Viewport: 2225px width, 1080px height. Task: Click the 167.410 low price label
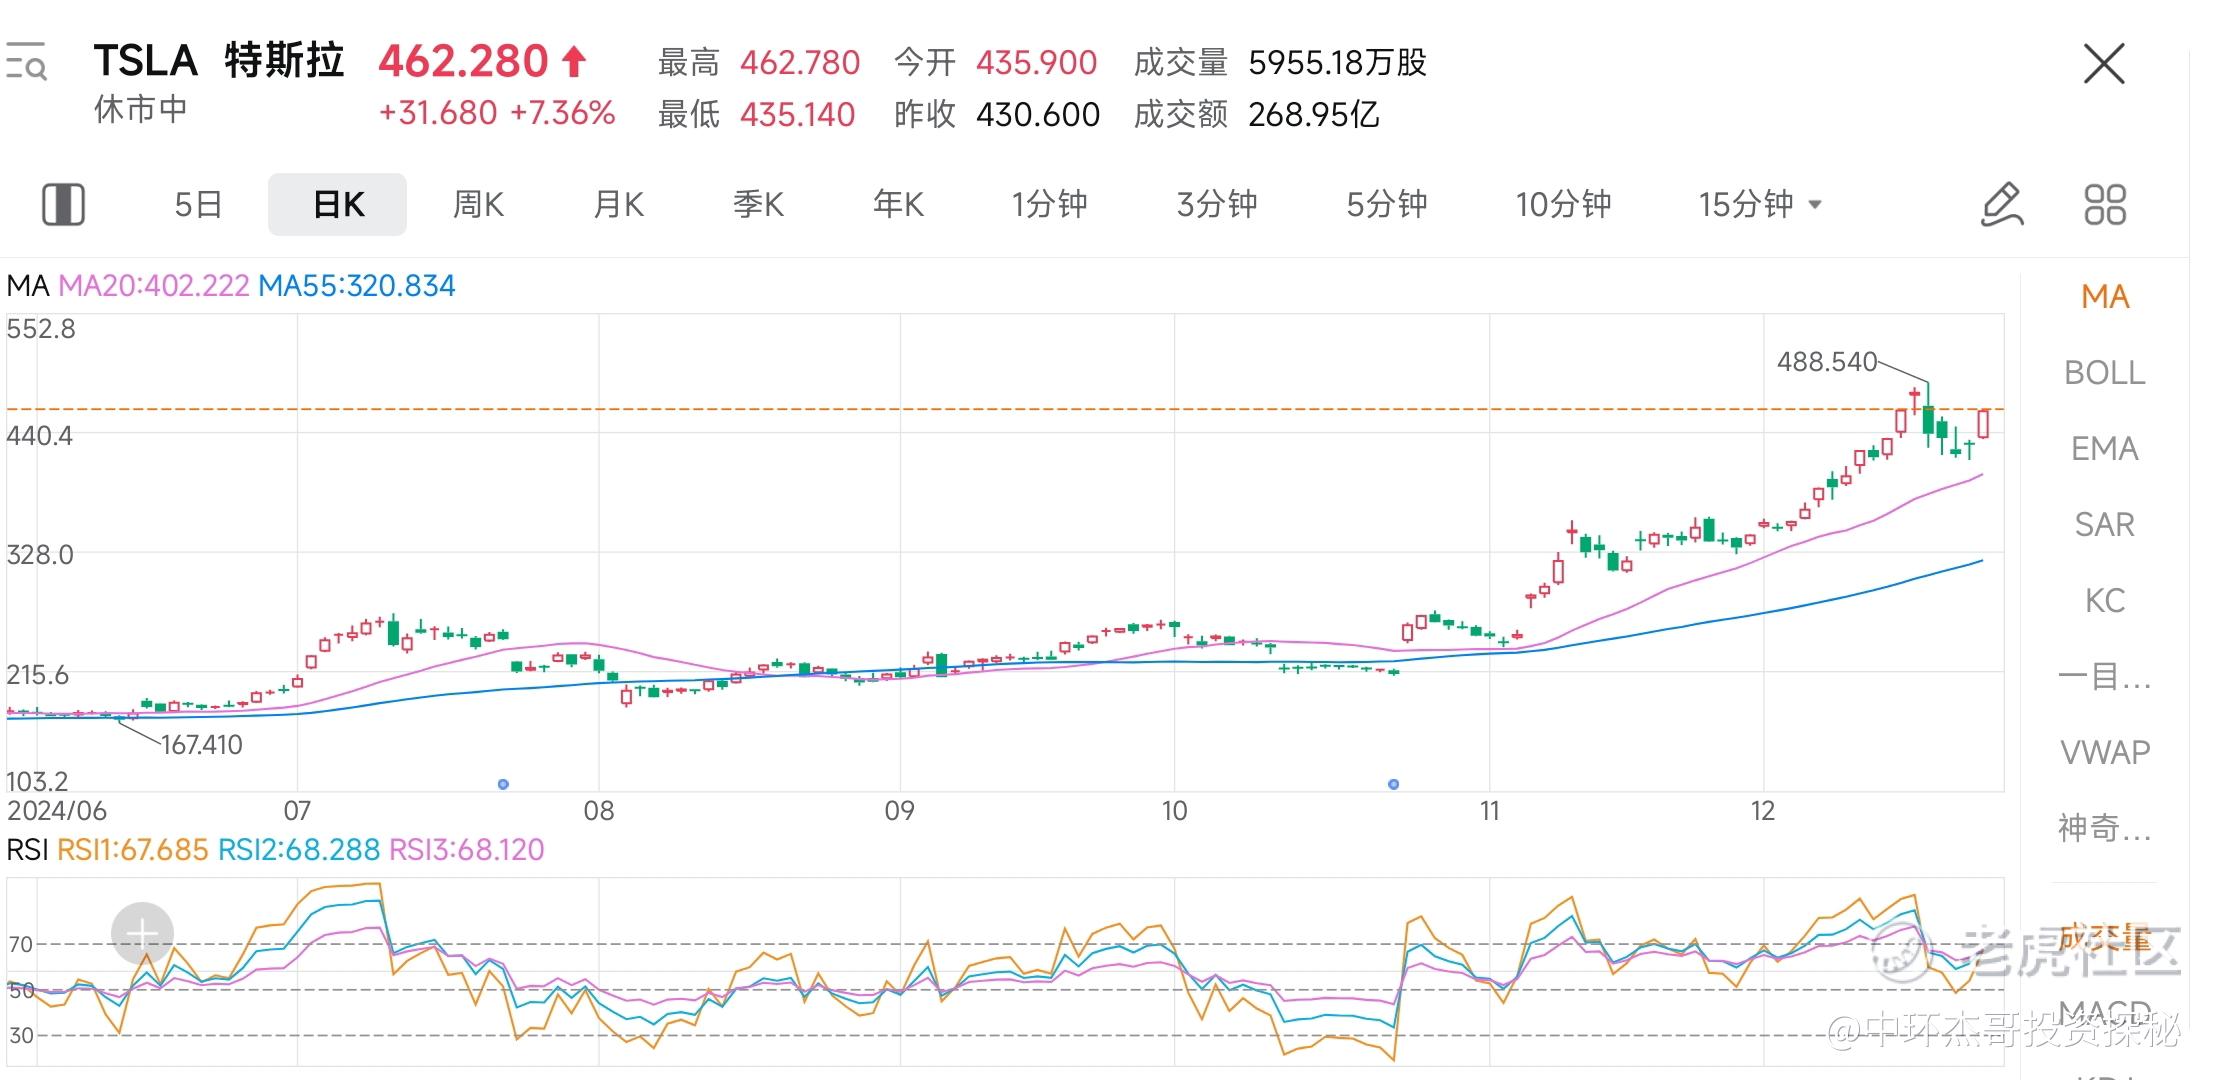[201, 745]
